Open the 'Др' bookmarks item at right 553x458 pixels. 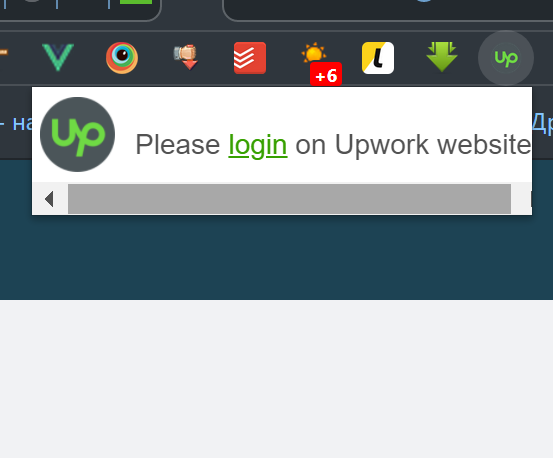(542, 123)
